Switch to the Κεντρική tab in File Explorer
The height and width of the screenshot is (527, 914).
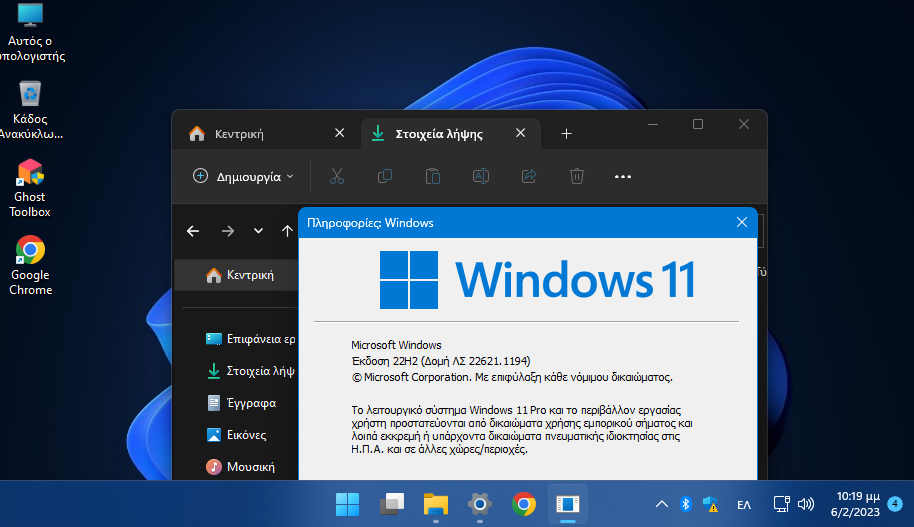pos(239,134)
